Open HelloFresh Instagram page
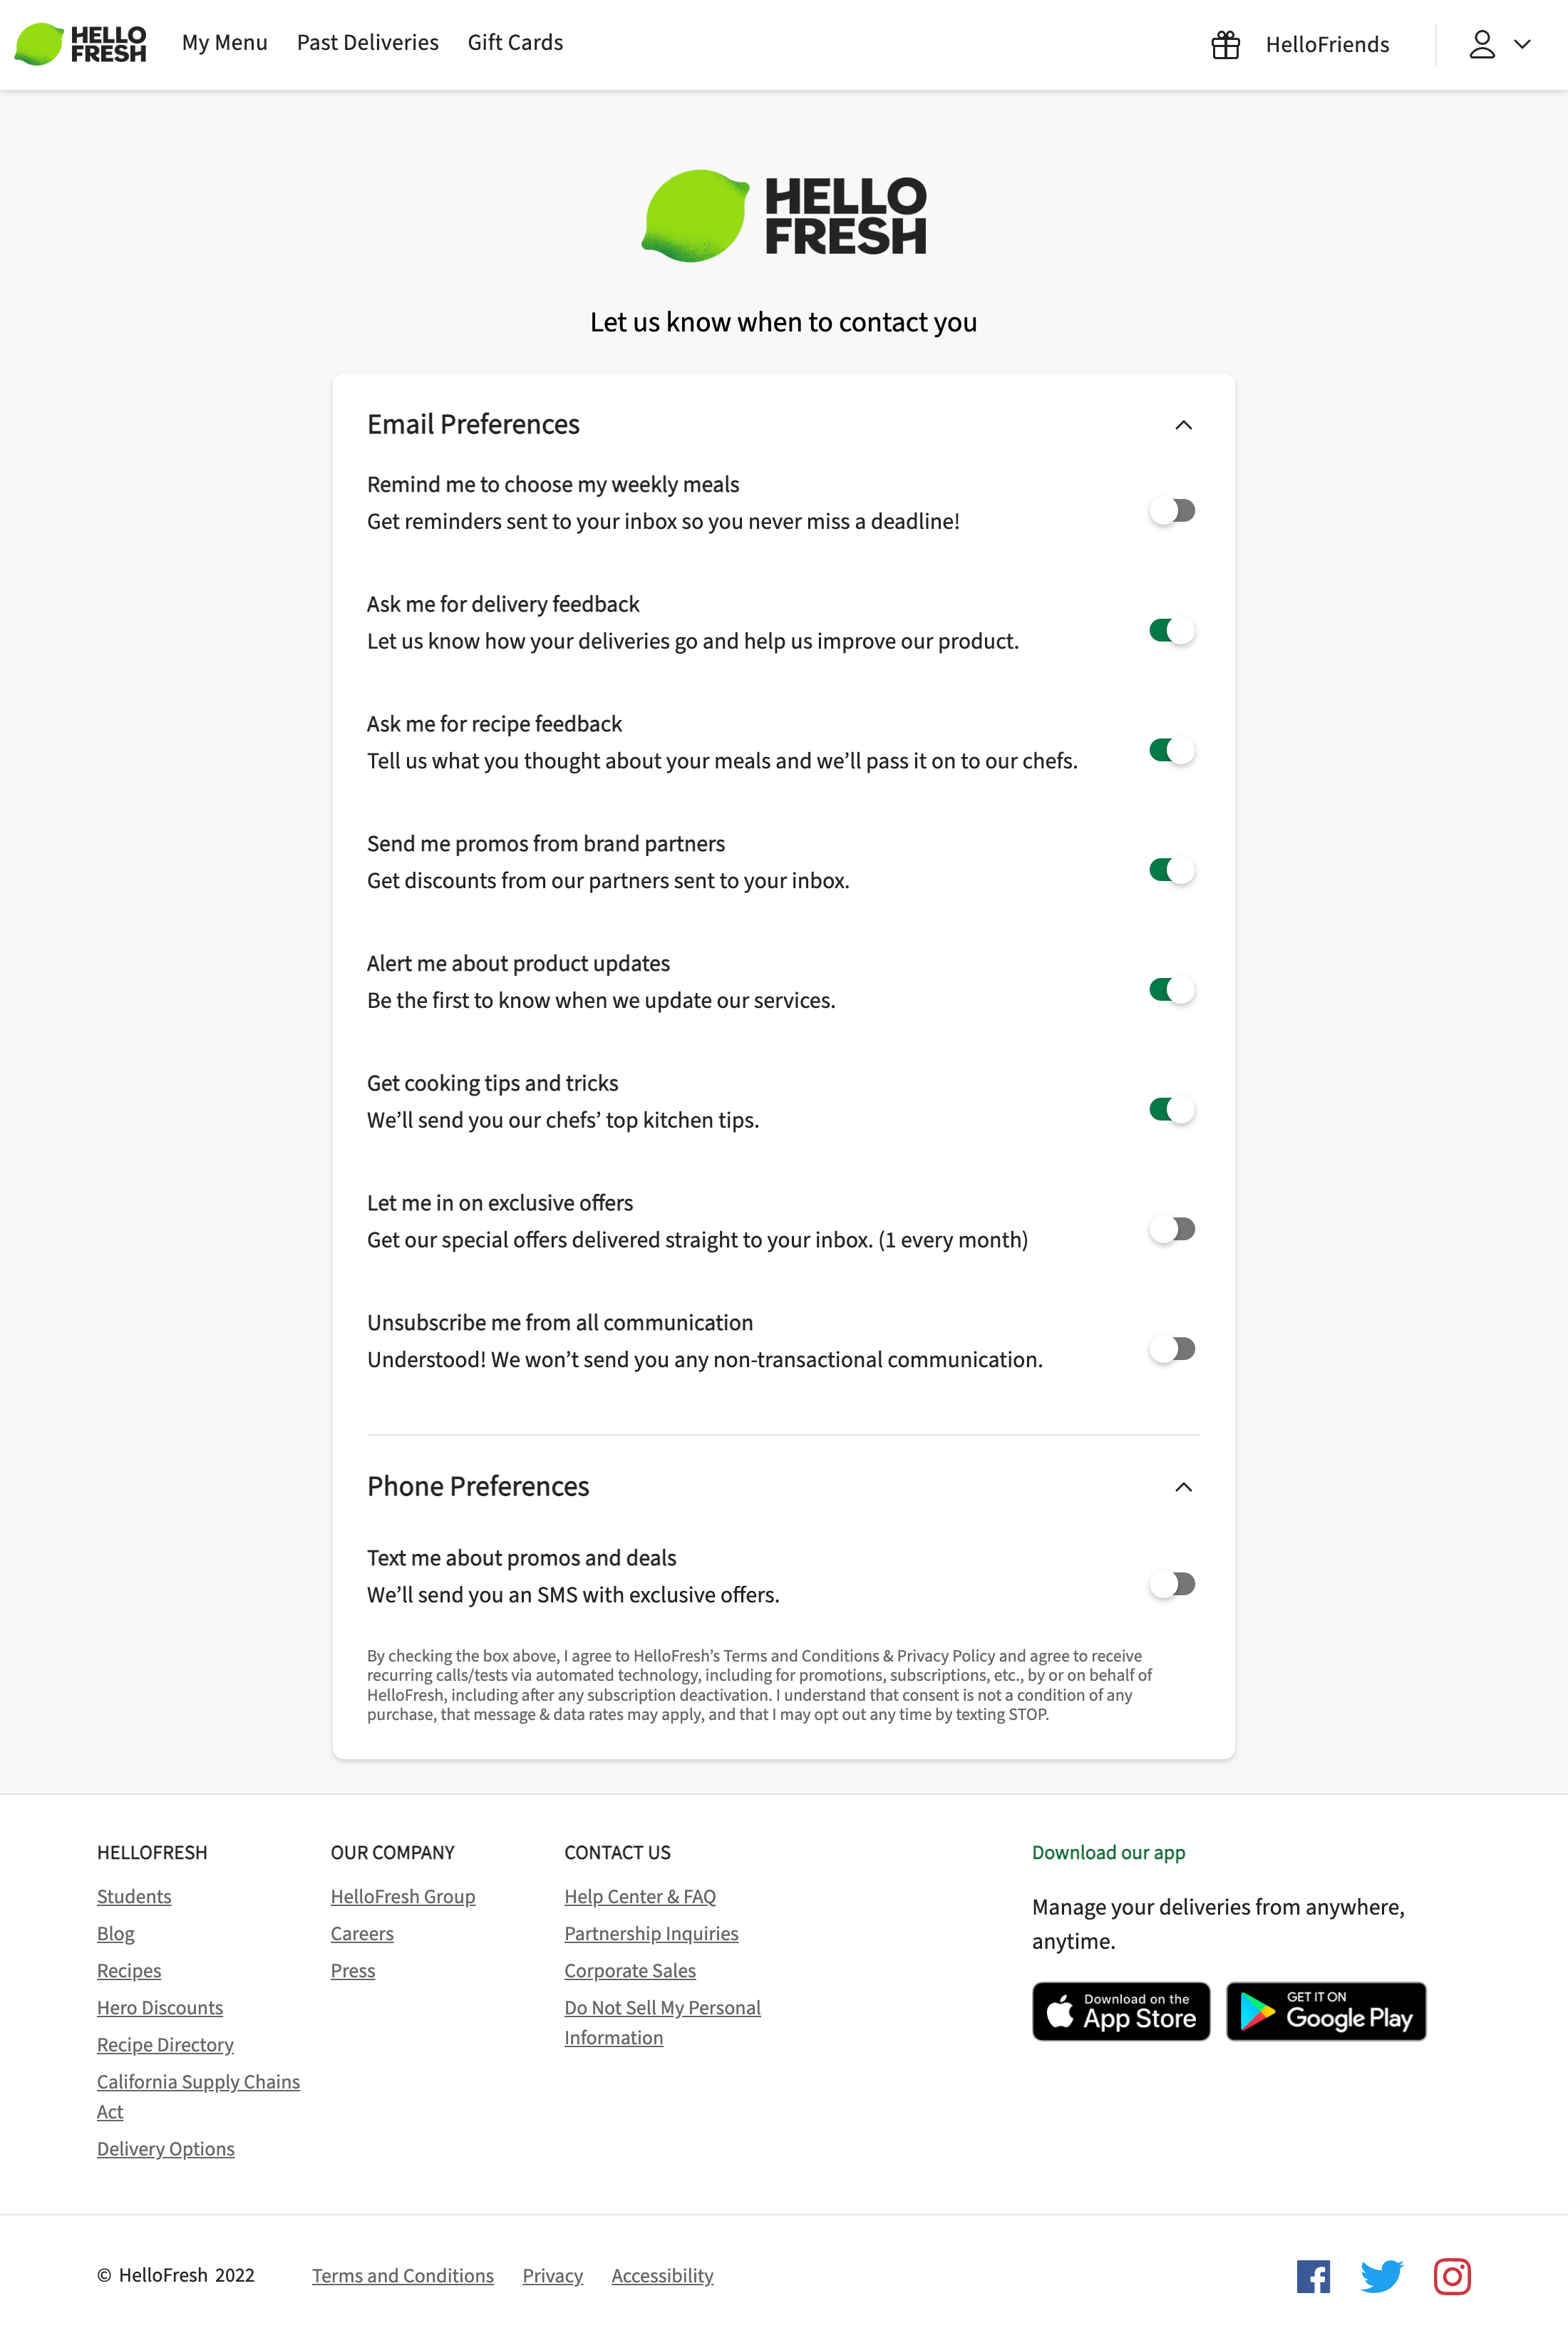This screenshot has width=1568, height=2338. click(x=1452, y=2276)
